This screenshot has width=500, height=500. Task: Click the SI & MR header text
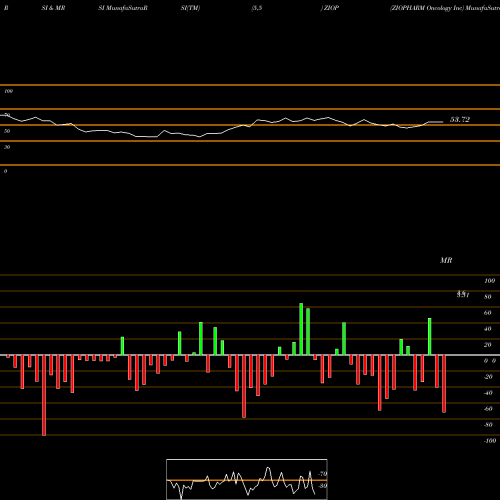[x=53, y=8]
